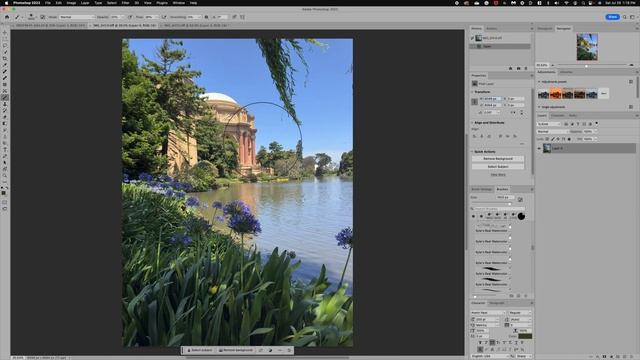Click the View More link in Properties
The image size is (640, 360).
point(498,175)
